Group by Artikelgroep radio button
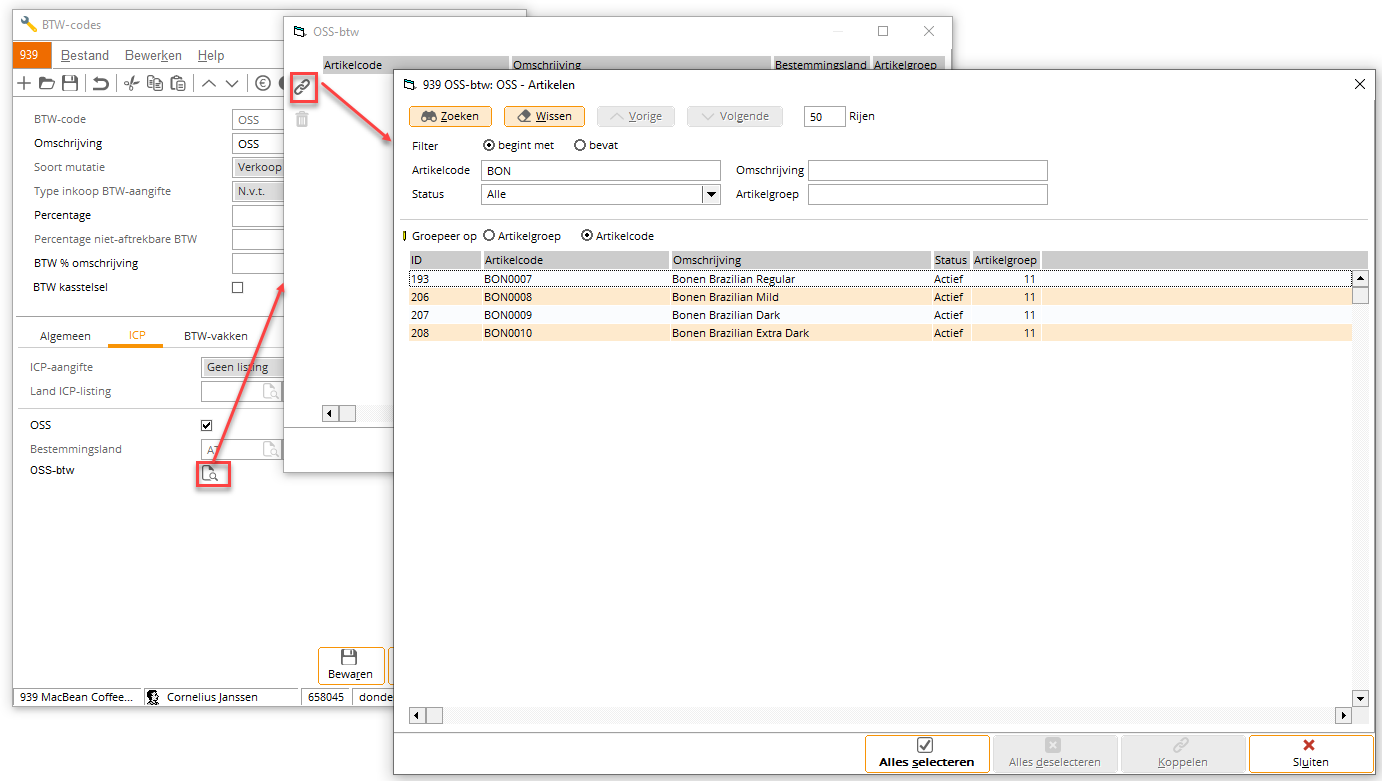 [x=489, y=236]
